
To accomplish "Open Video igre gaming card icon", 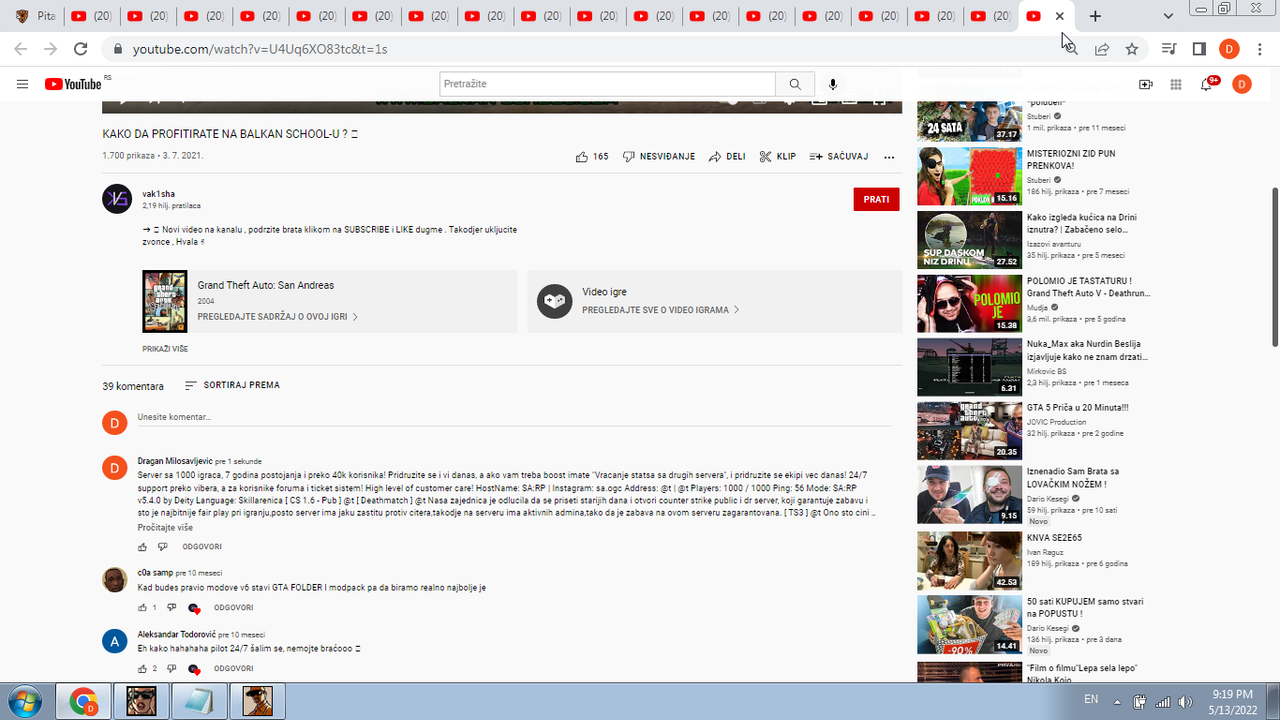I will pyautogui.click(x=554, y=301).
